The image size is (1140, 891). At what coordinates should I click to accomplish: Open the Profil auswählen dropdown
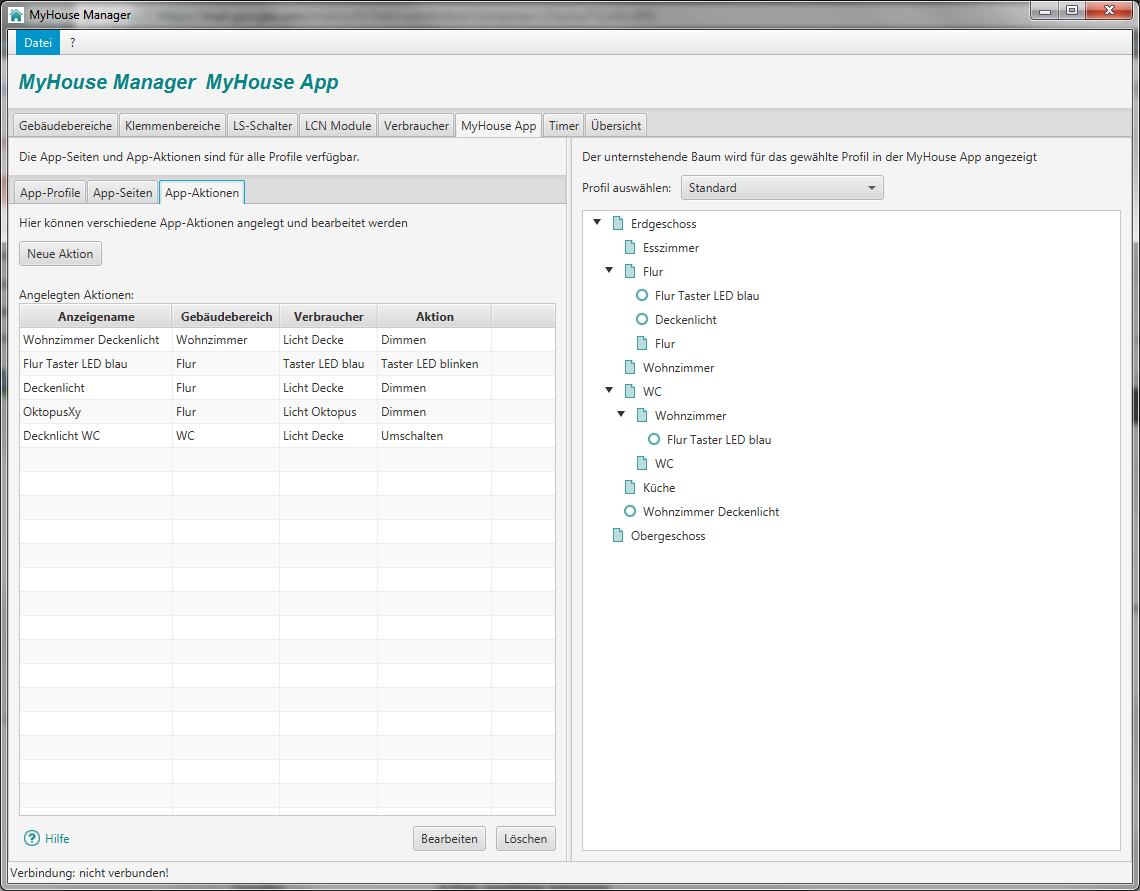(781, 188)
